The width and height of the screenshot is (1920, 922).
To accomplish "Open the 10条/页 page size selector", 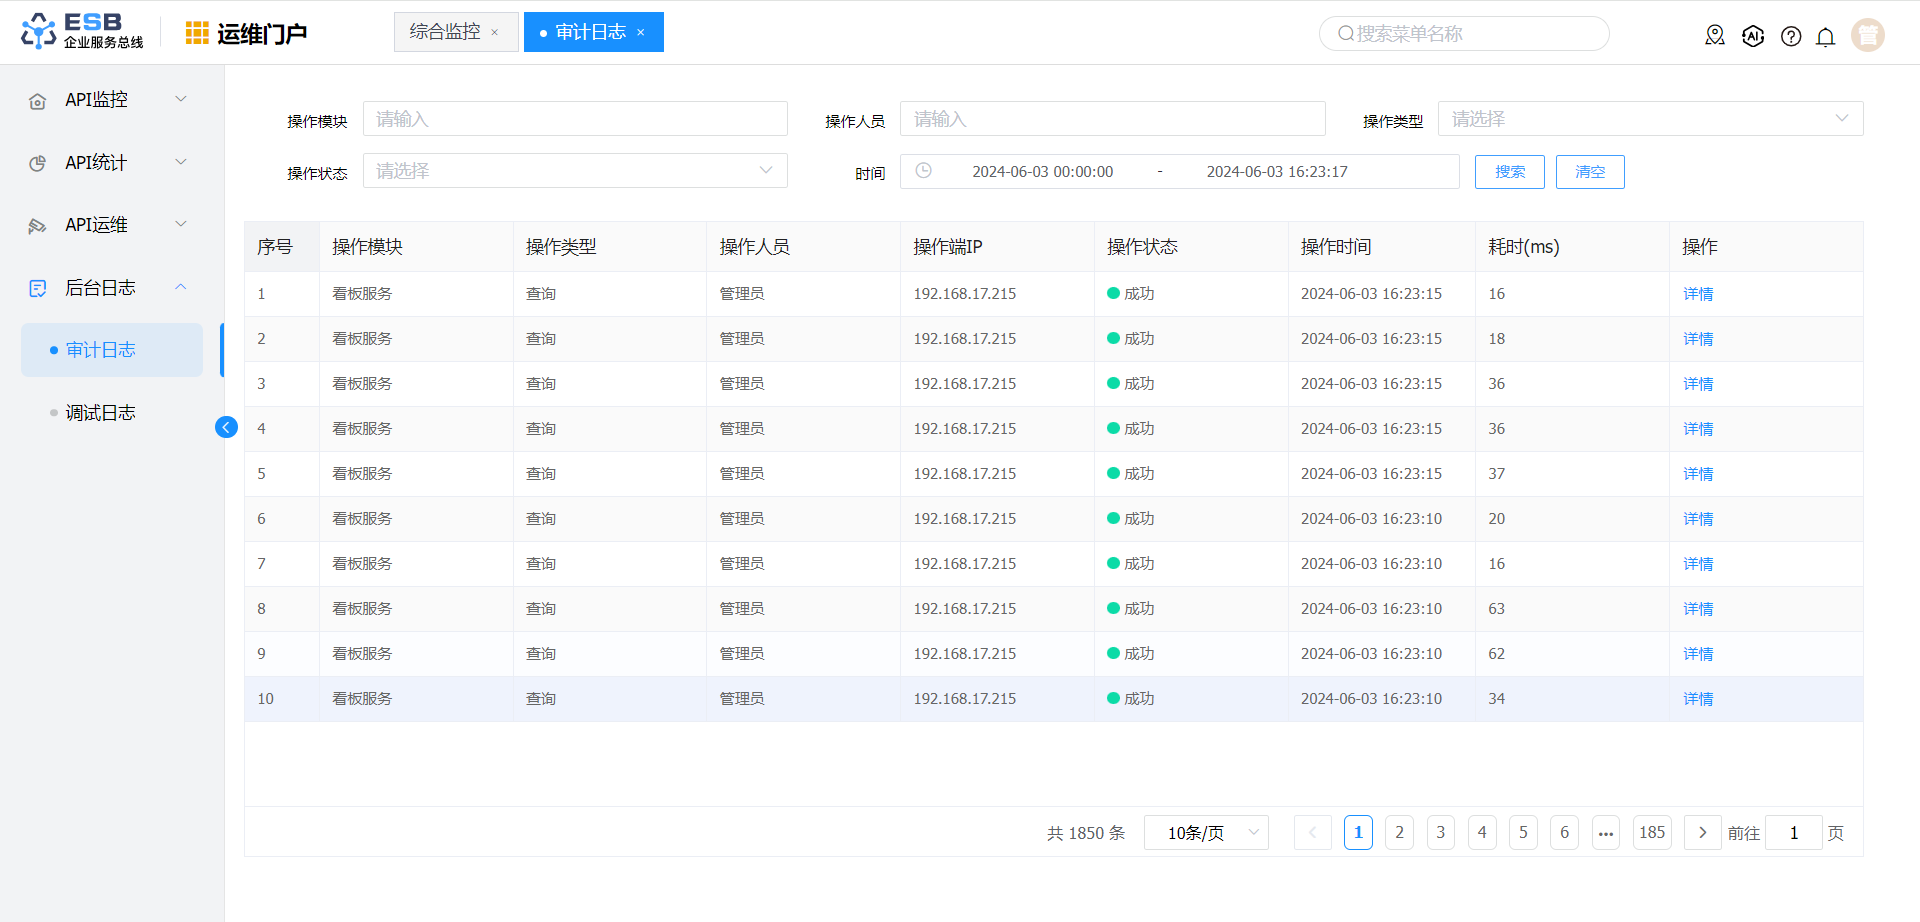I will pos(1205,833).
